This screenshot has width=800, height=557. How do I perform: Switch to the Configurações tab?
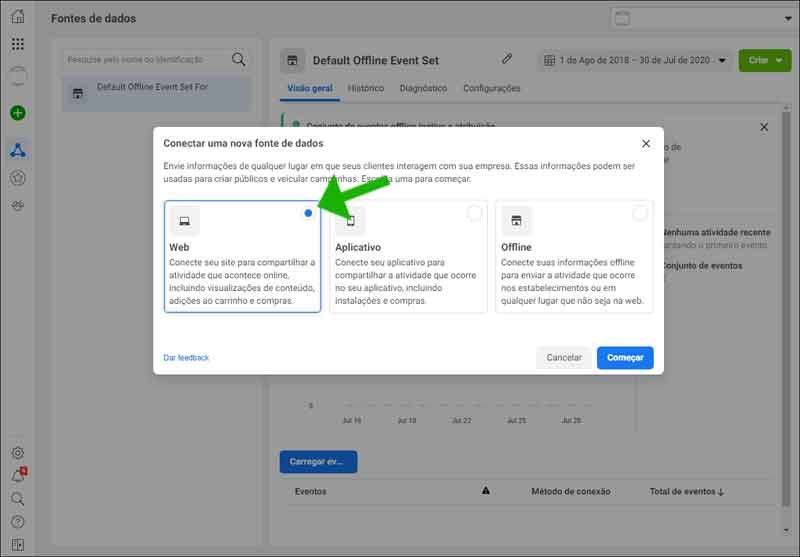point(491,88)
